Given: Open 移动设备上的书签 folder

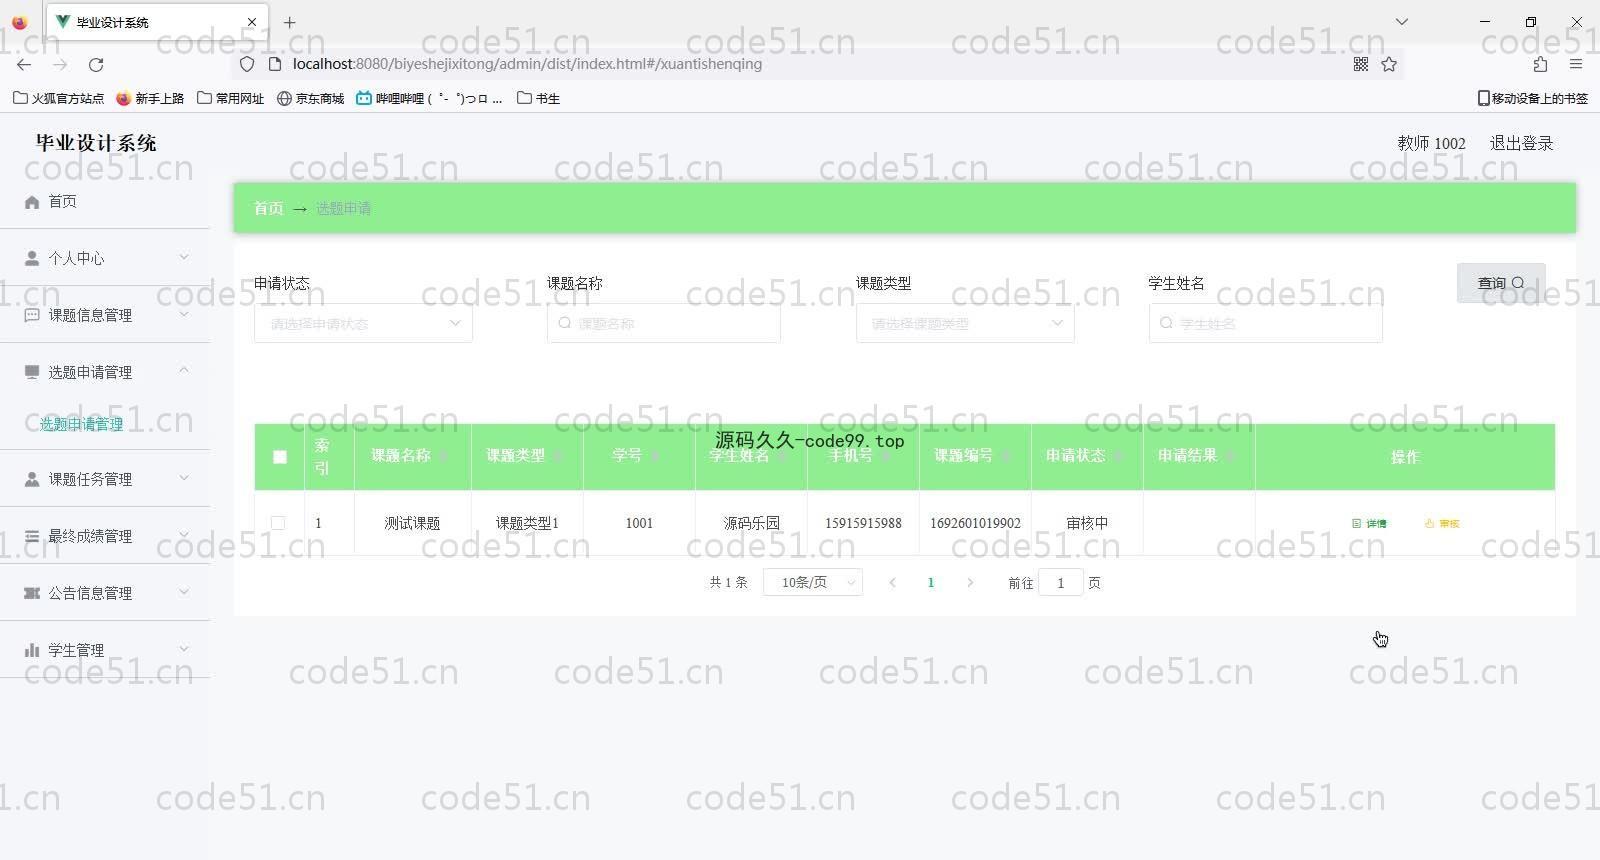Looking at the screenshot, I should pyautogui.click(x=1532, y=98).
